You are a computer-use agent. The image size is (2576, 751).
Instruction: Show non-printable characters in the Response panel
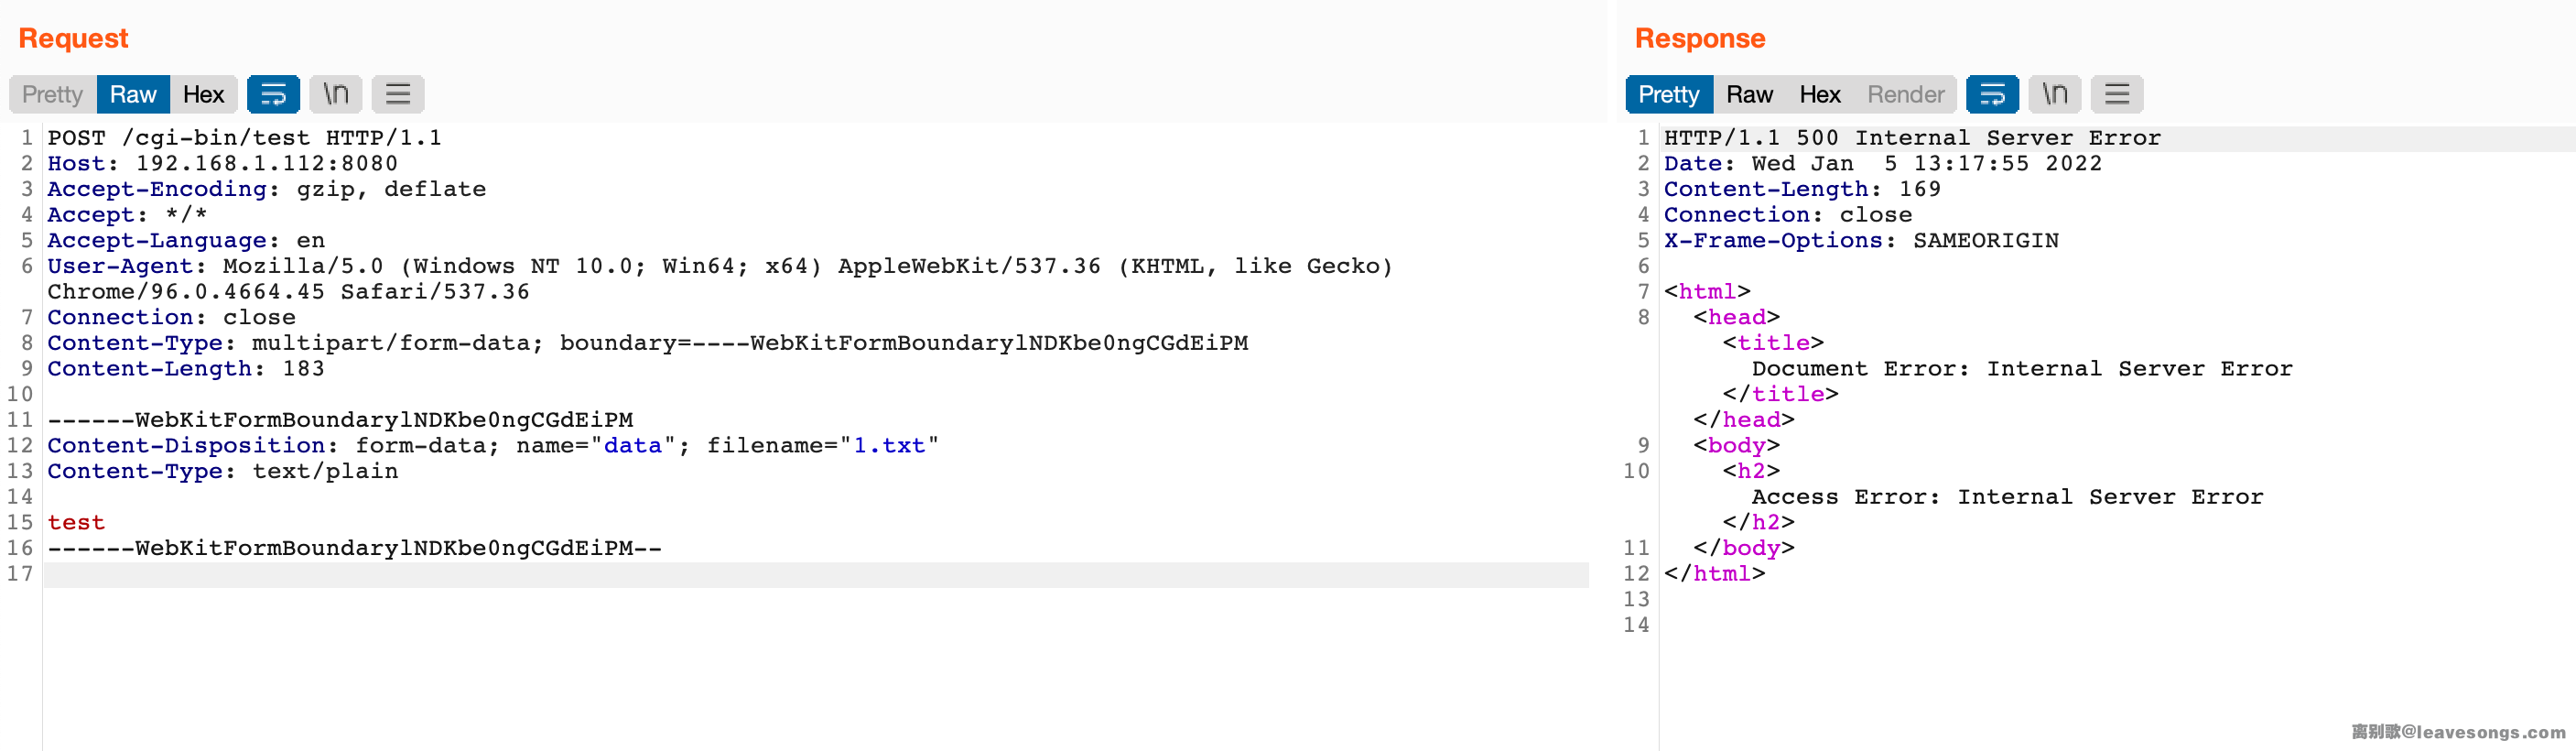click(2055, 94)
